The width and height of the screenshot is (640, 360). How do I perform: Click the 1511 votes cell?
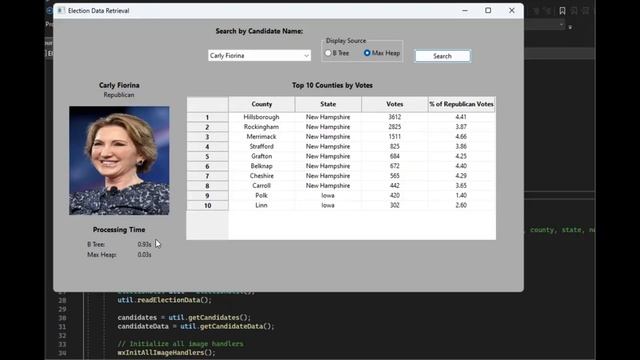coord(395,137)
